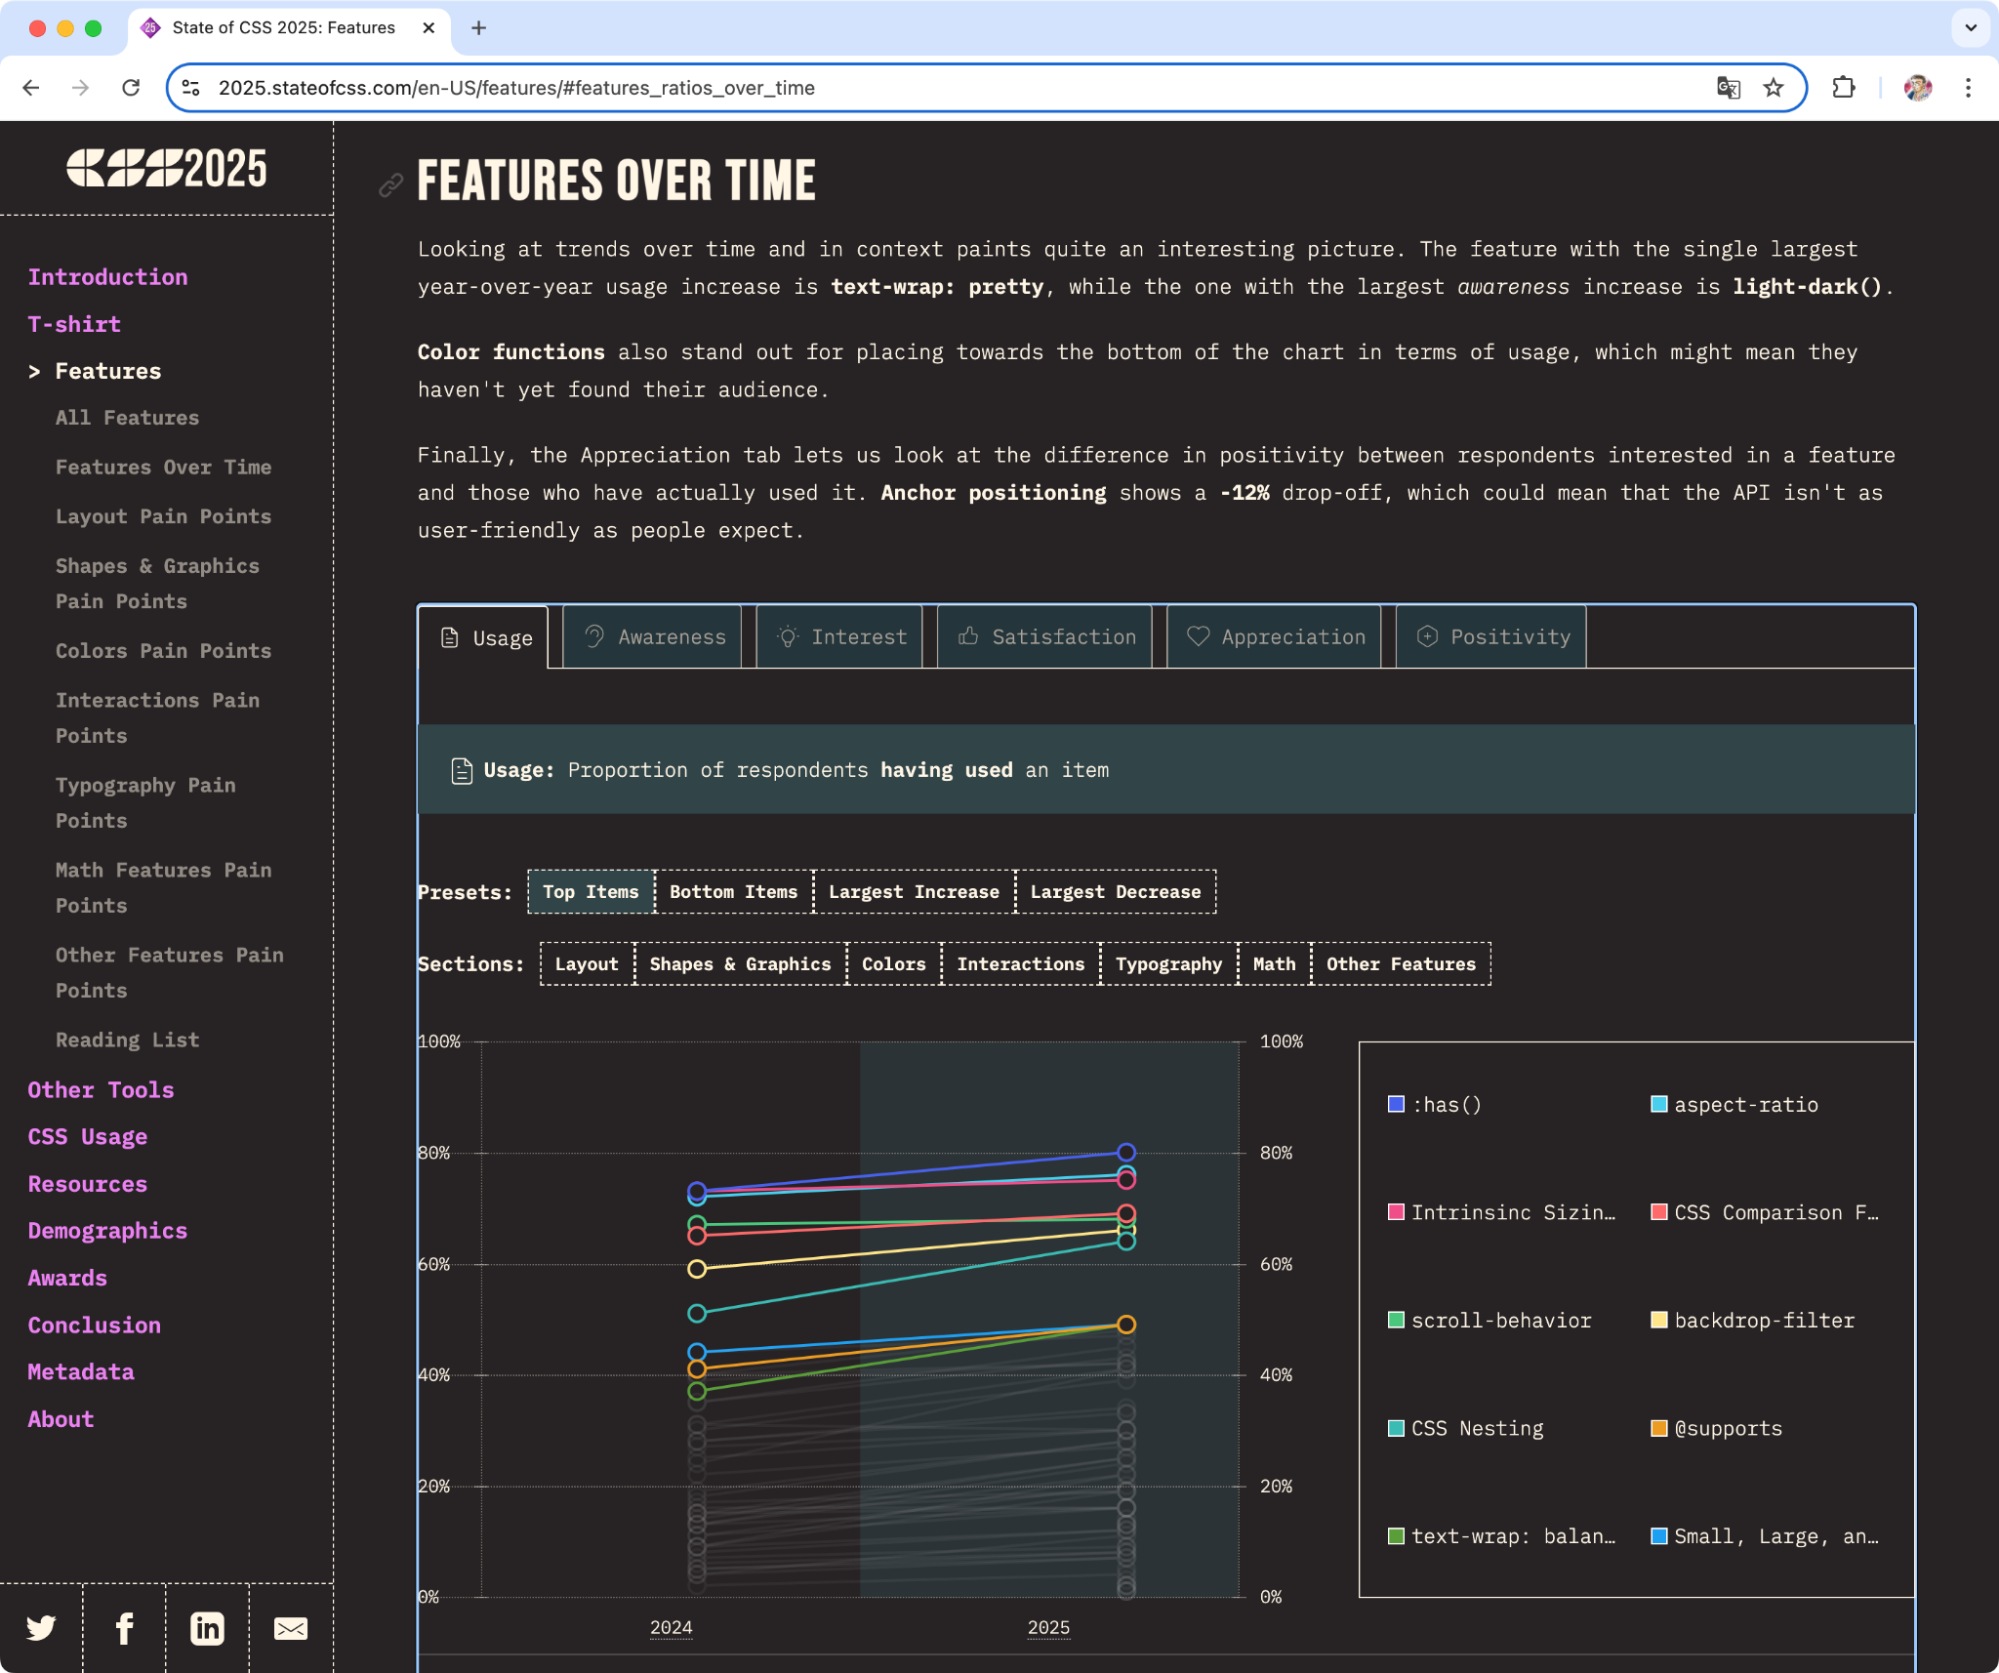Open the Demographics sidebar link
The height and width of the screenshot is (1673, 1999).
point(107,1231)
